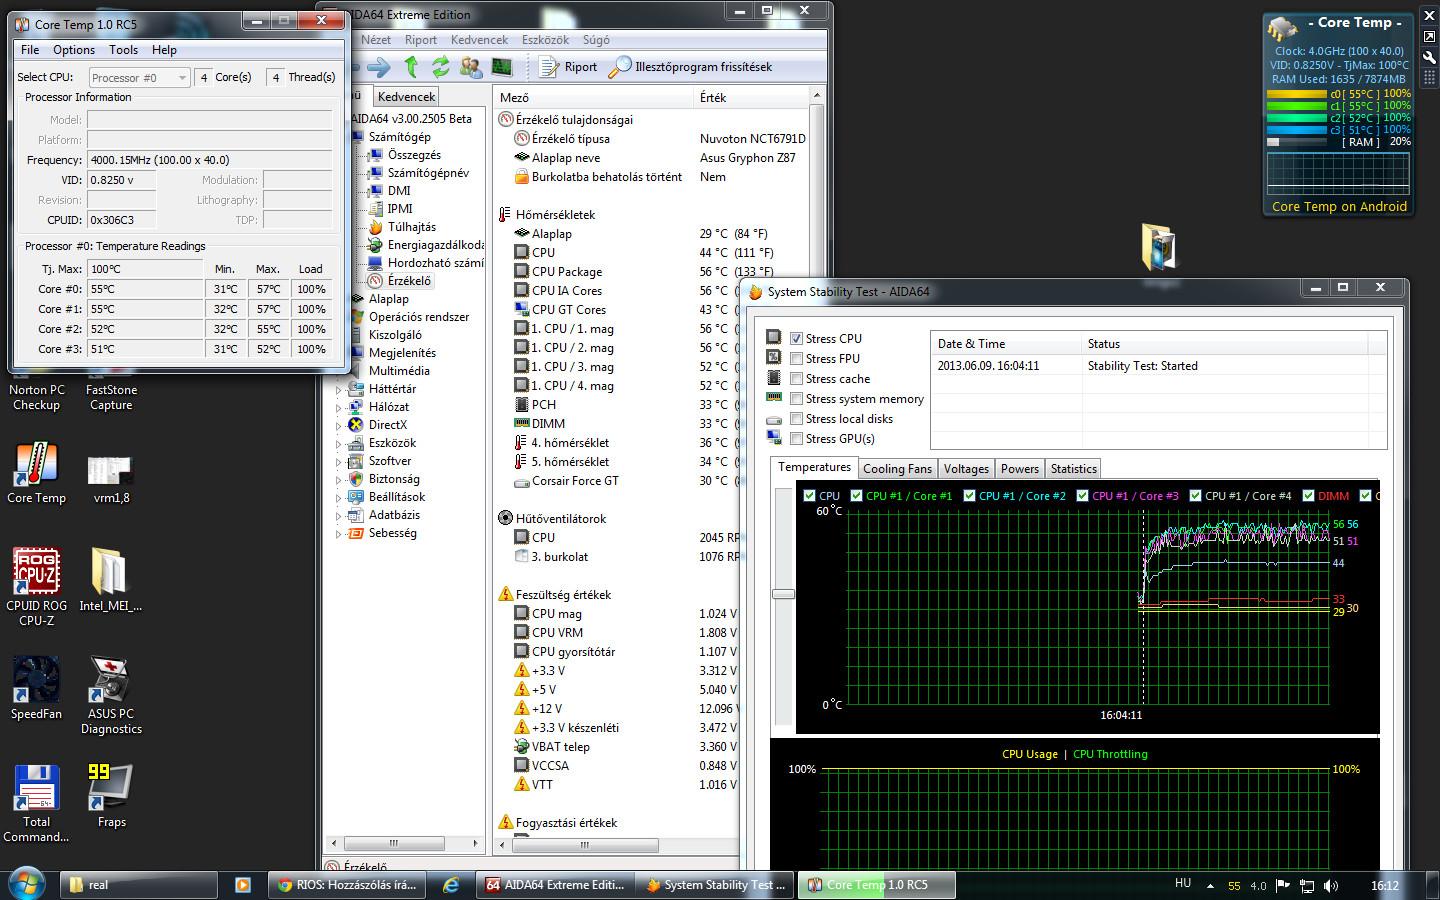Open Intel_MEI folder on desktop
1440x900 pixels.
110,580
